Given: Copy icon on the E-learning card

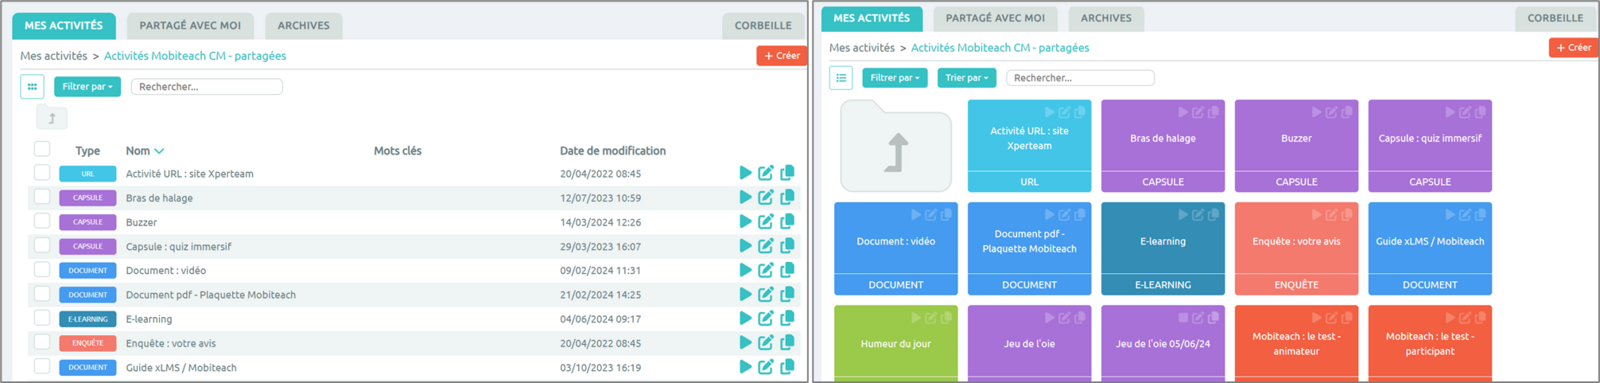Looking at the screenshot, I should point(1214,215).
